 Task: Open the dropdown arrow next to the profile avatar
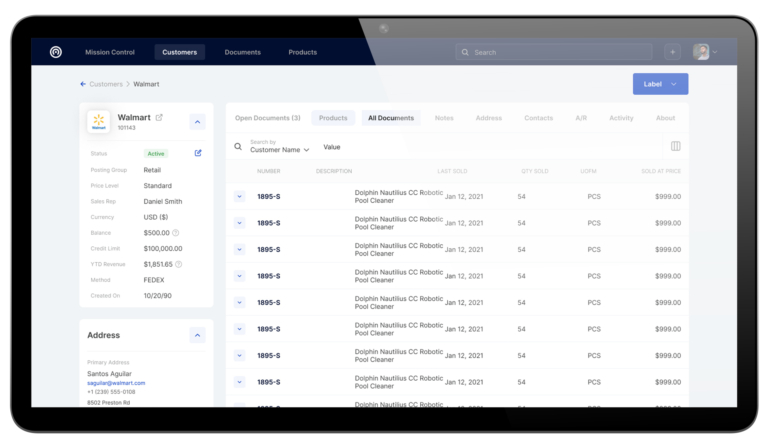click(x=715, y=52)
